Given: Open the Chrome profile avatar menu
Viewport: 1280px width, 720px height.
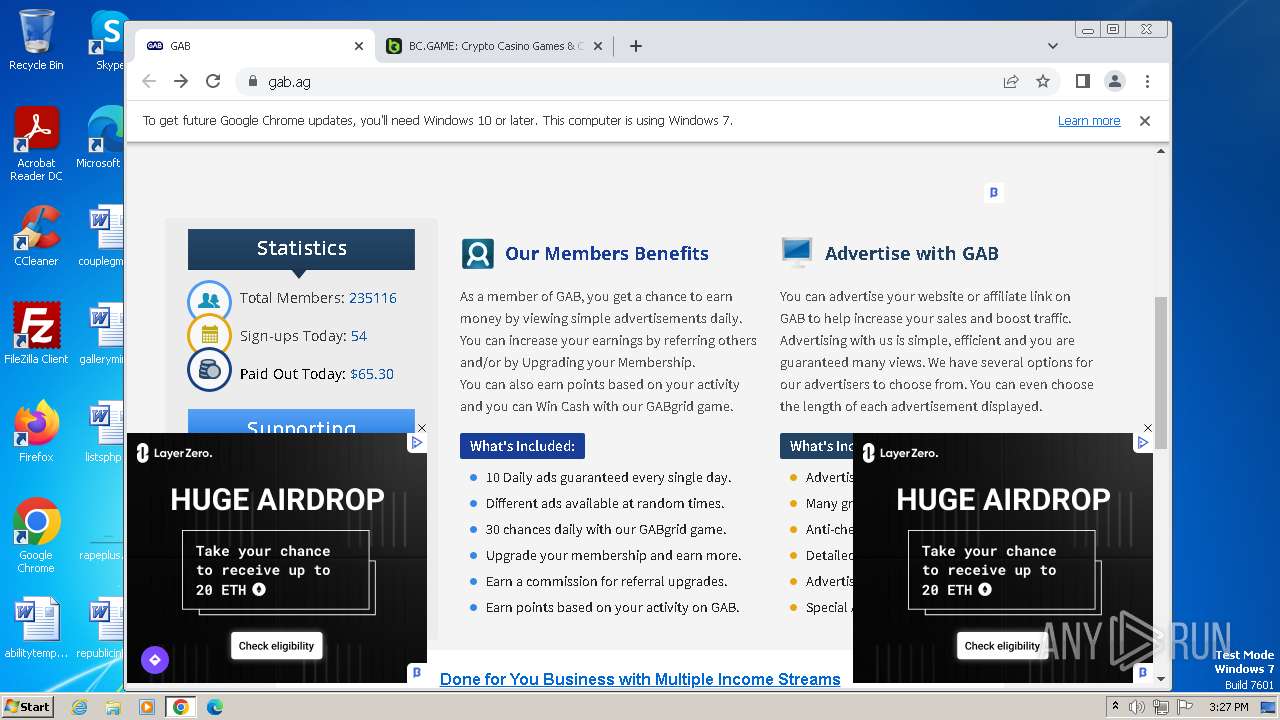Looking at the screenshot, I should point(1114,81).
